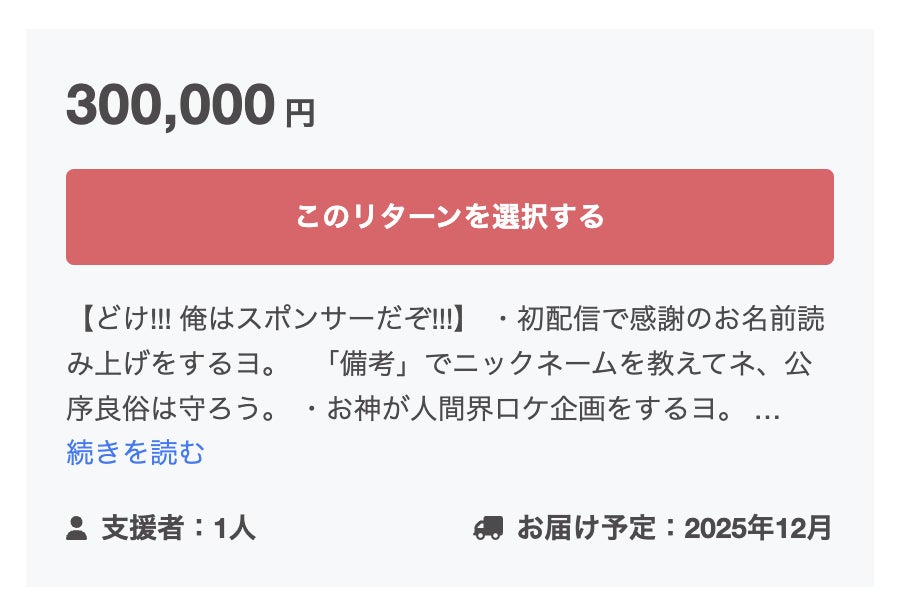This screenshot has width=910, height=602.
Task: Click the 円 currency symbol
Action: pos(300,115)
